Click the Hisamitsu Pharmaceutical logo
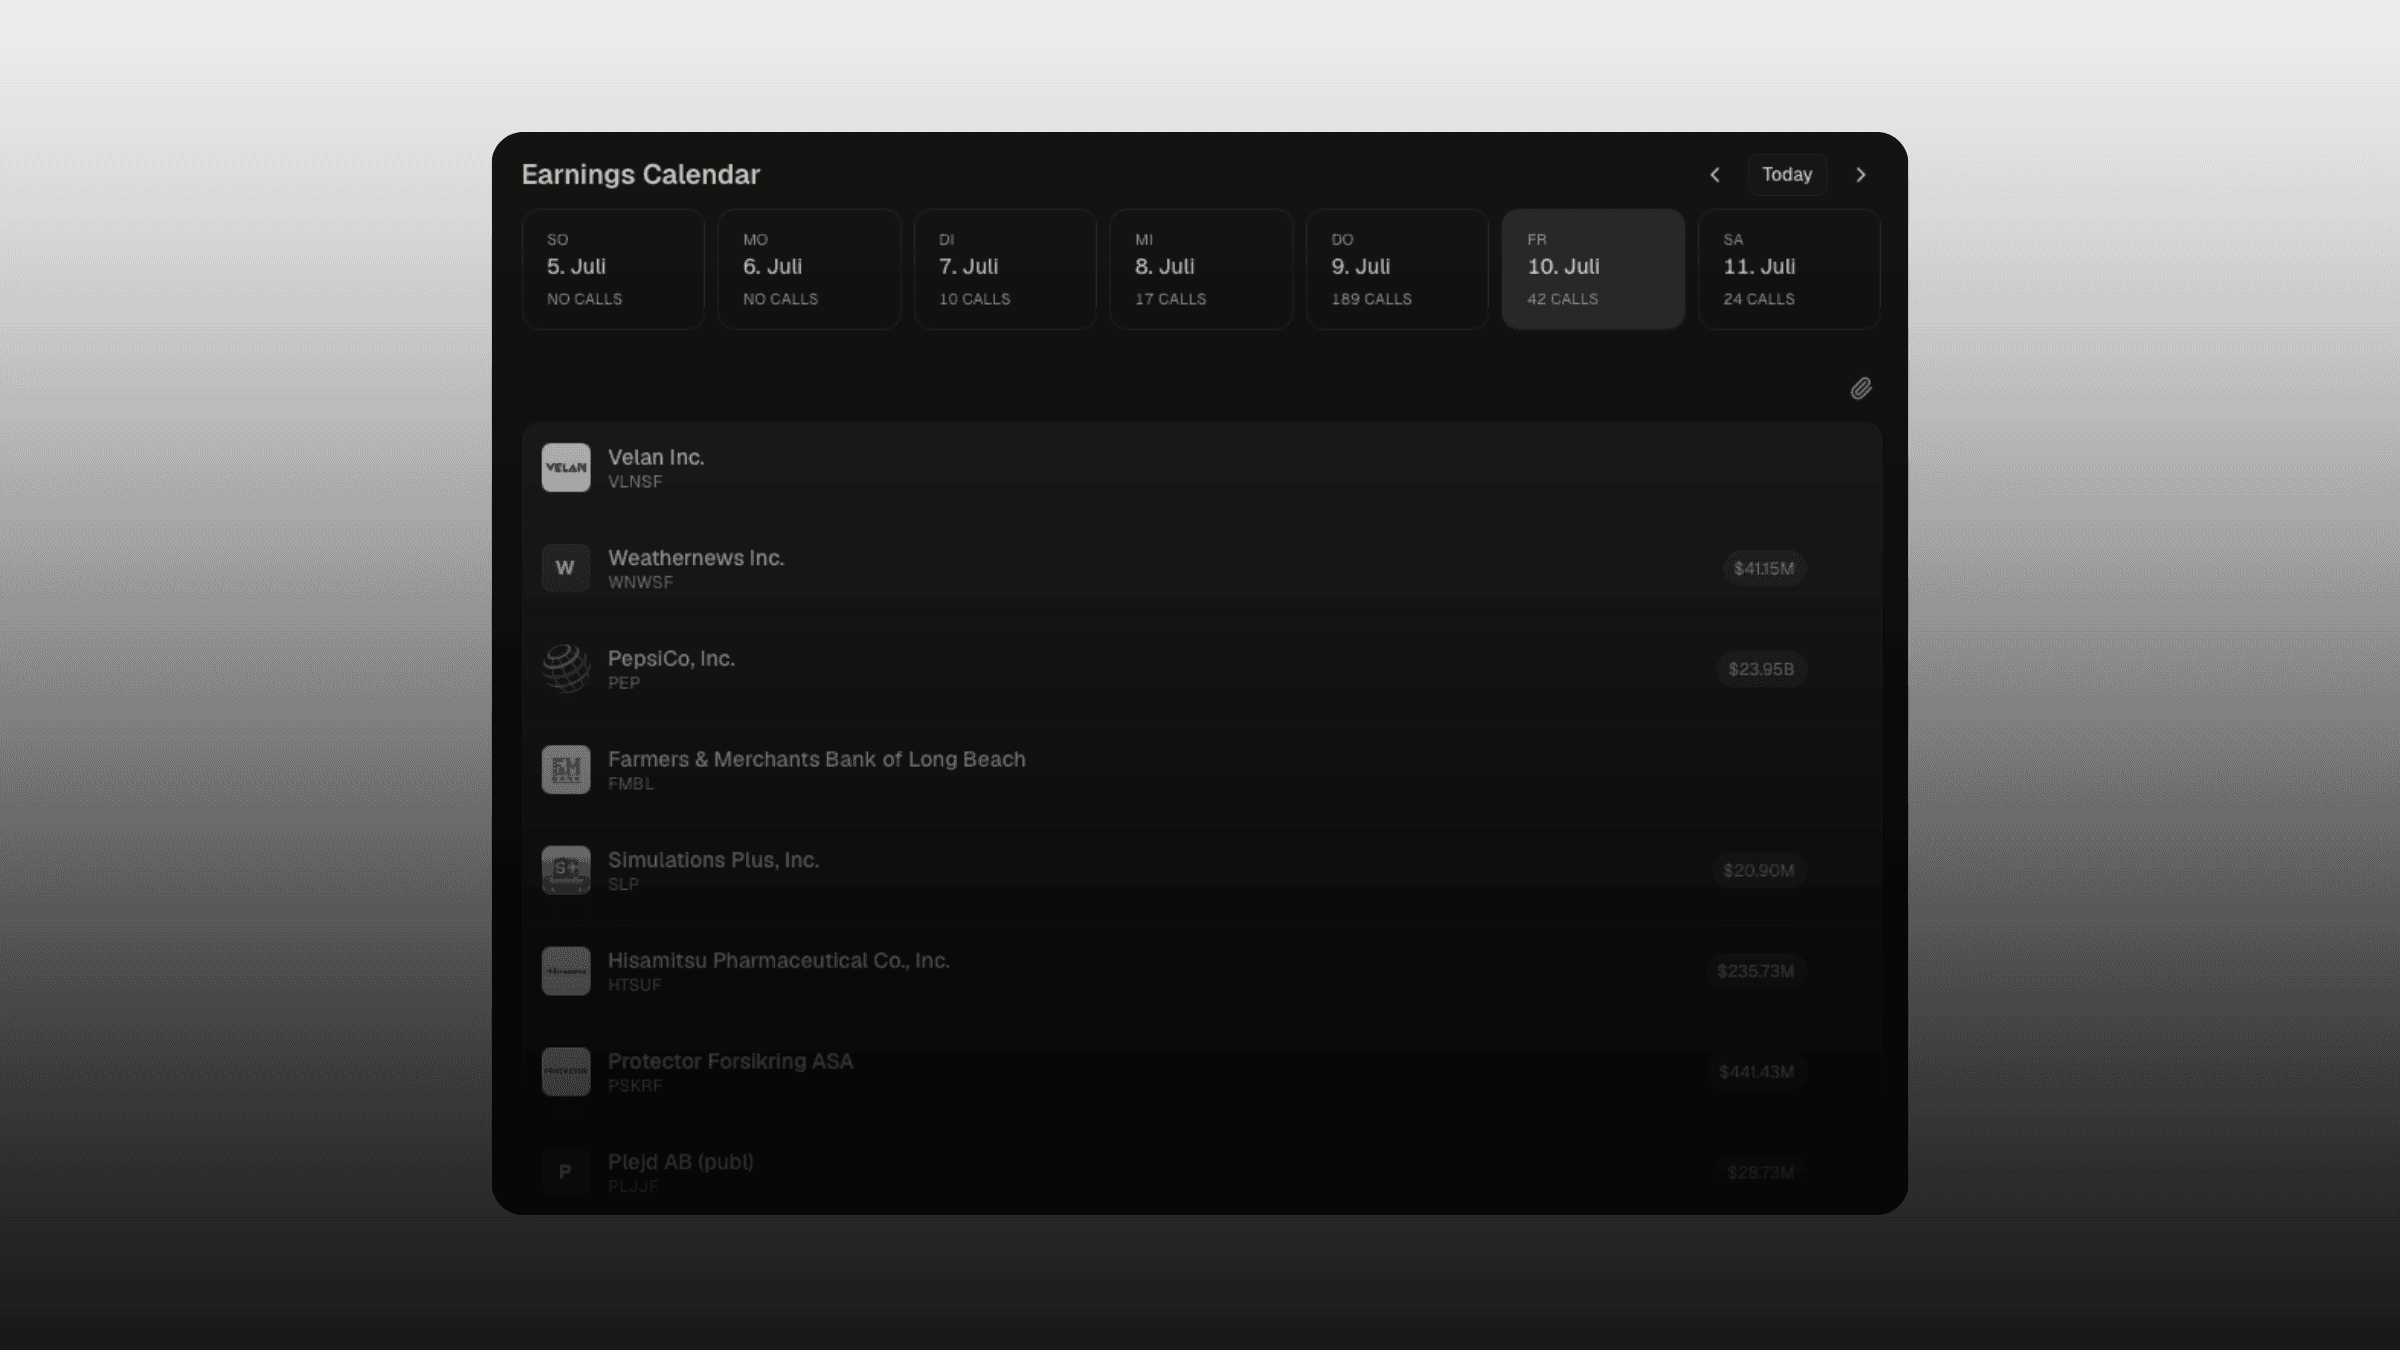The image size is (2400, 1350). 566,971
